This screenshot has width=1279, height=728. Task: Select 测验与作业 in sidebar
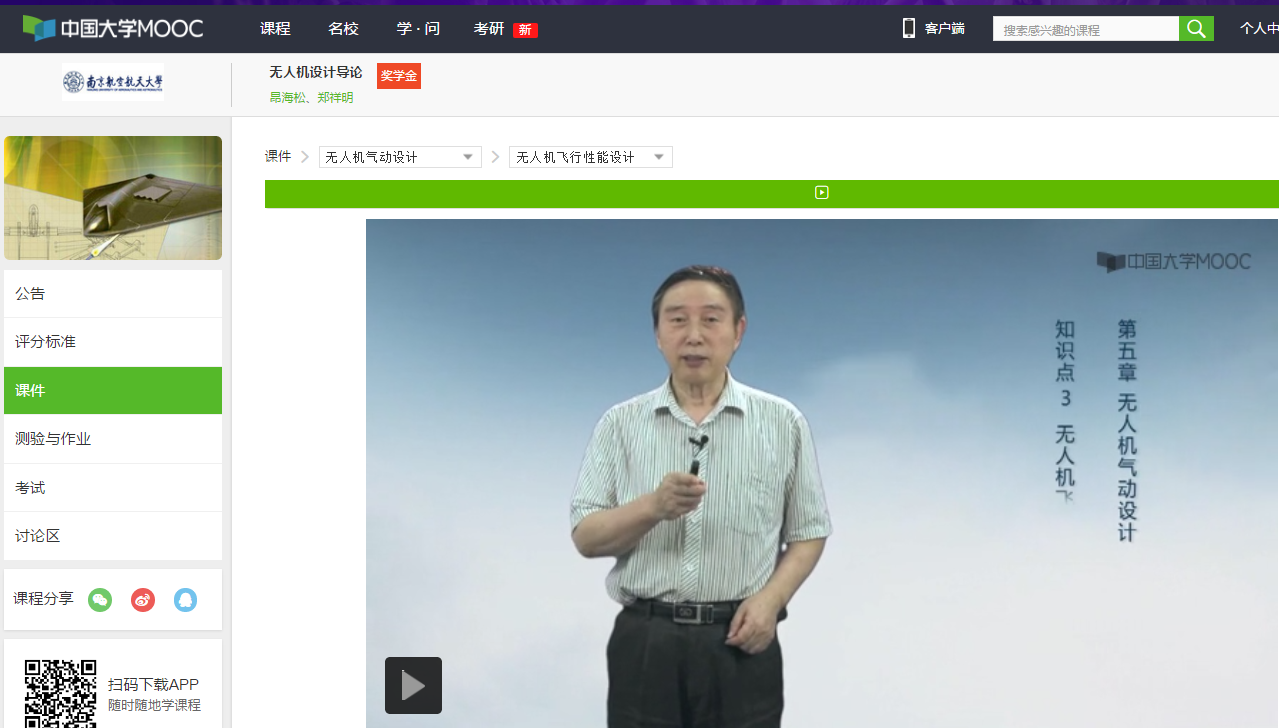pos(53,439)
